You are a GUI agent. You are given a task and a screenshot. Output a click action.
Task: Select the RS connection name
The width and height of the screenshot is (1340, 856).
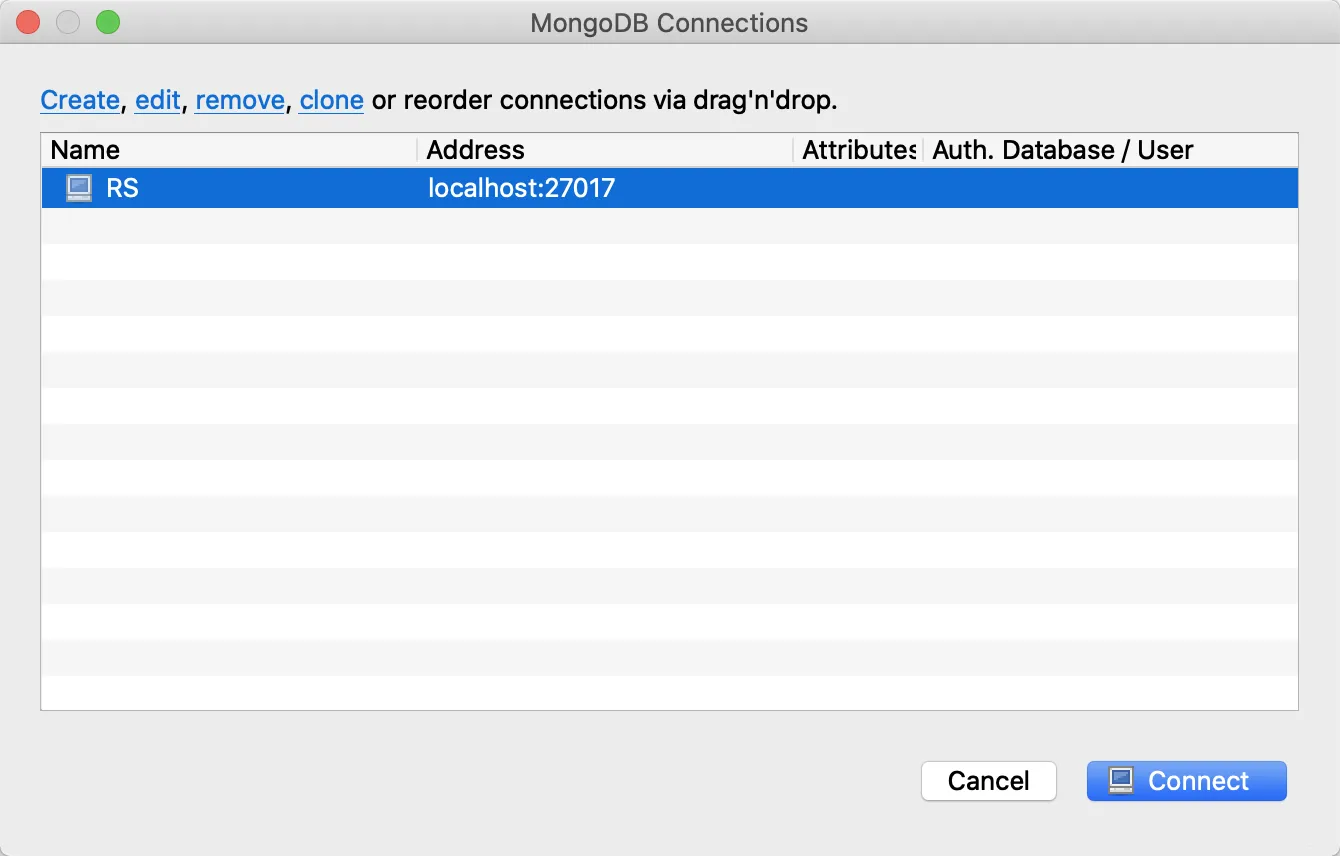[x=122, y=188]
